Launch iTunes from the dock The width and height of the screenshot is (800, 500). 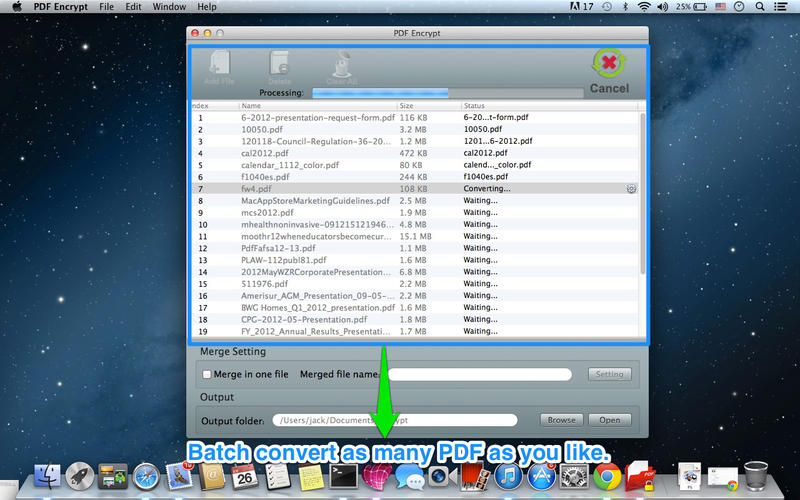[508, 477]
